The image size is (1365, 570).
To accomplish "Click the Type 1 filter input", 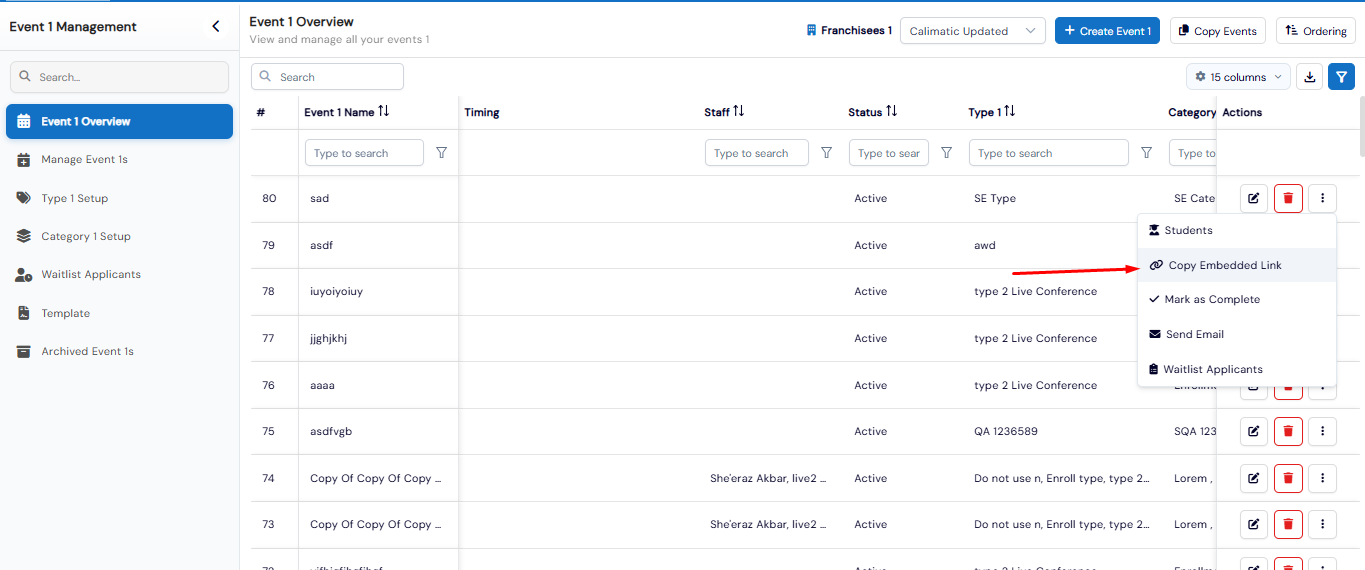I will [1049, 153].
